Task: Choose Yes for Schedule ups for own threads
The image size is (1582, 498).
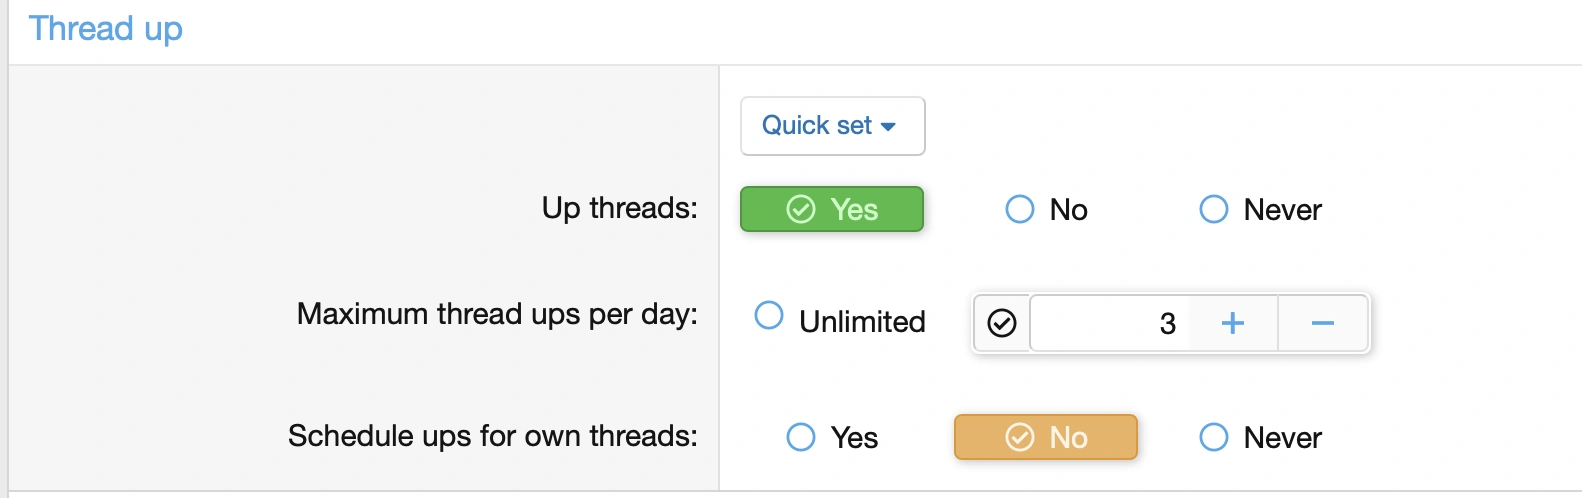Action: click(x=801, y=437)
